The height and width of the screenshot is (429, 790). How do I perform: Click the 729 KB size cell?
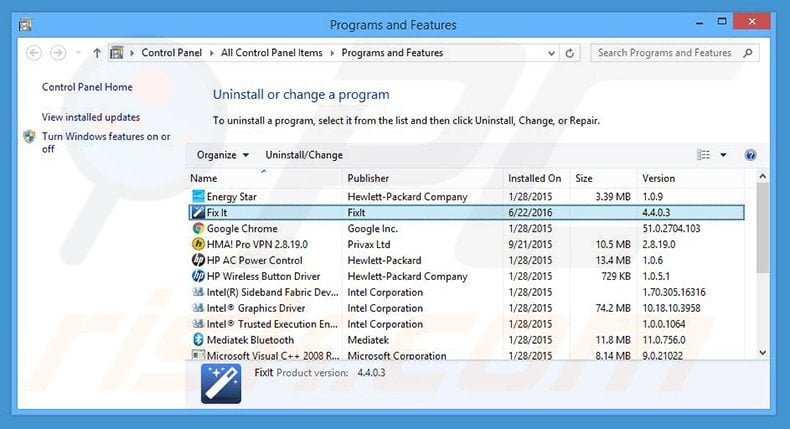coord(616,276)
